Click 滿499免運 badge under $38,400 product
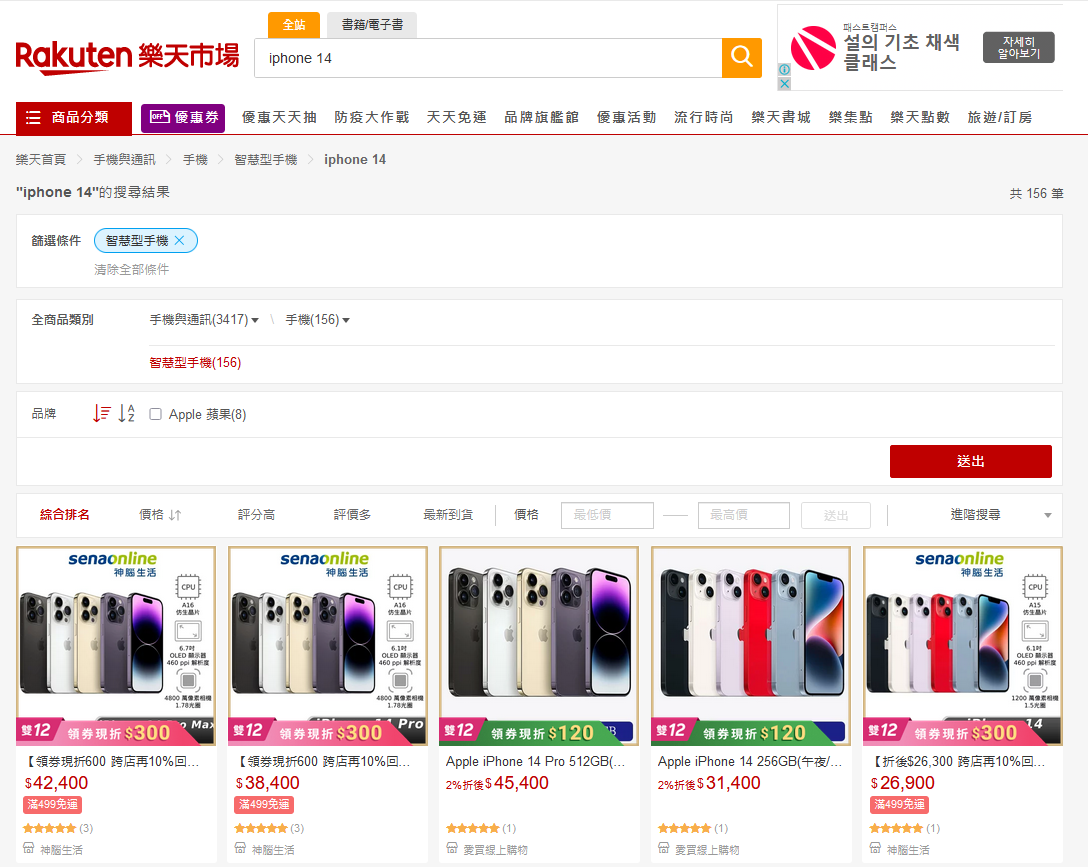The image size is (1088, 867). point(264,805)
